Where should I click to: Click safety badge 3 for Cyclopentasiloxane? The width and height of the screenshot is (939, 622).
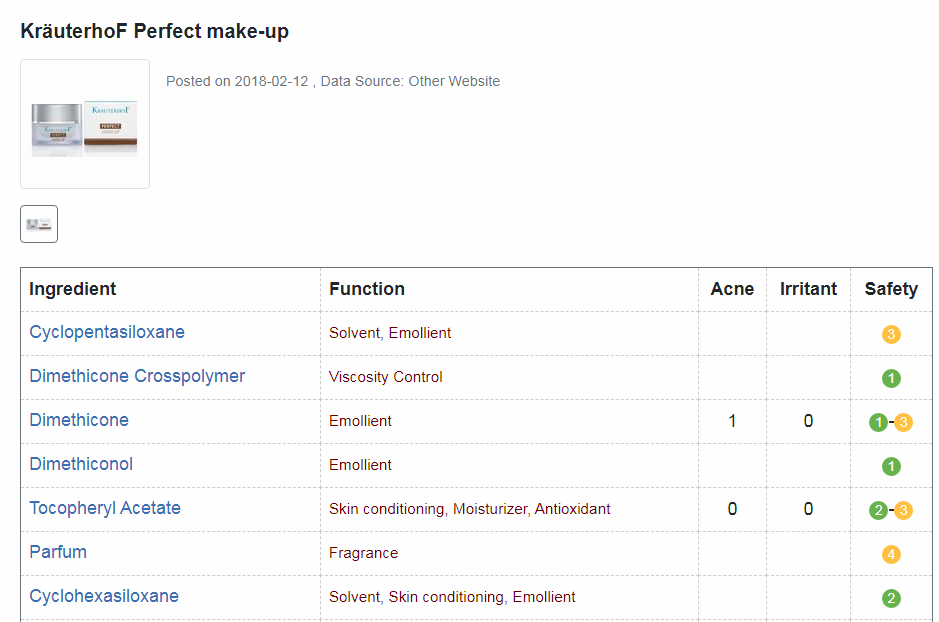pyautogui.click(x=891, y=334)
